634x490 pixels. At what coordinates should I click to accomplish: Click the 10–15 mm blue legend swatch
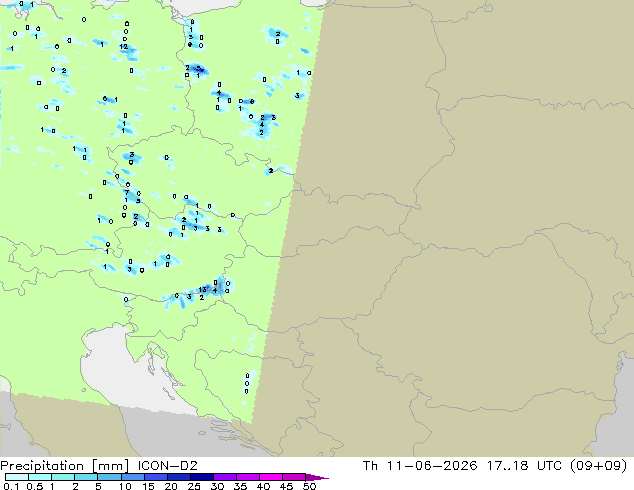pos(132,477)
